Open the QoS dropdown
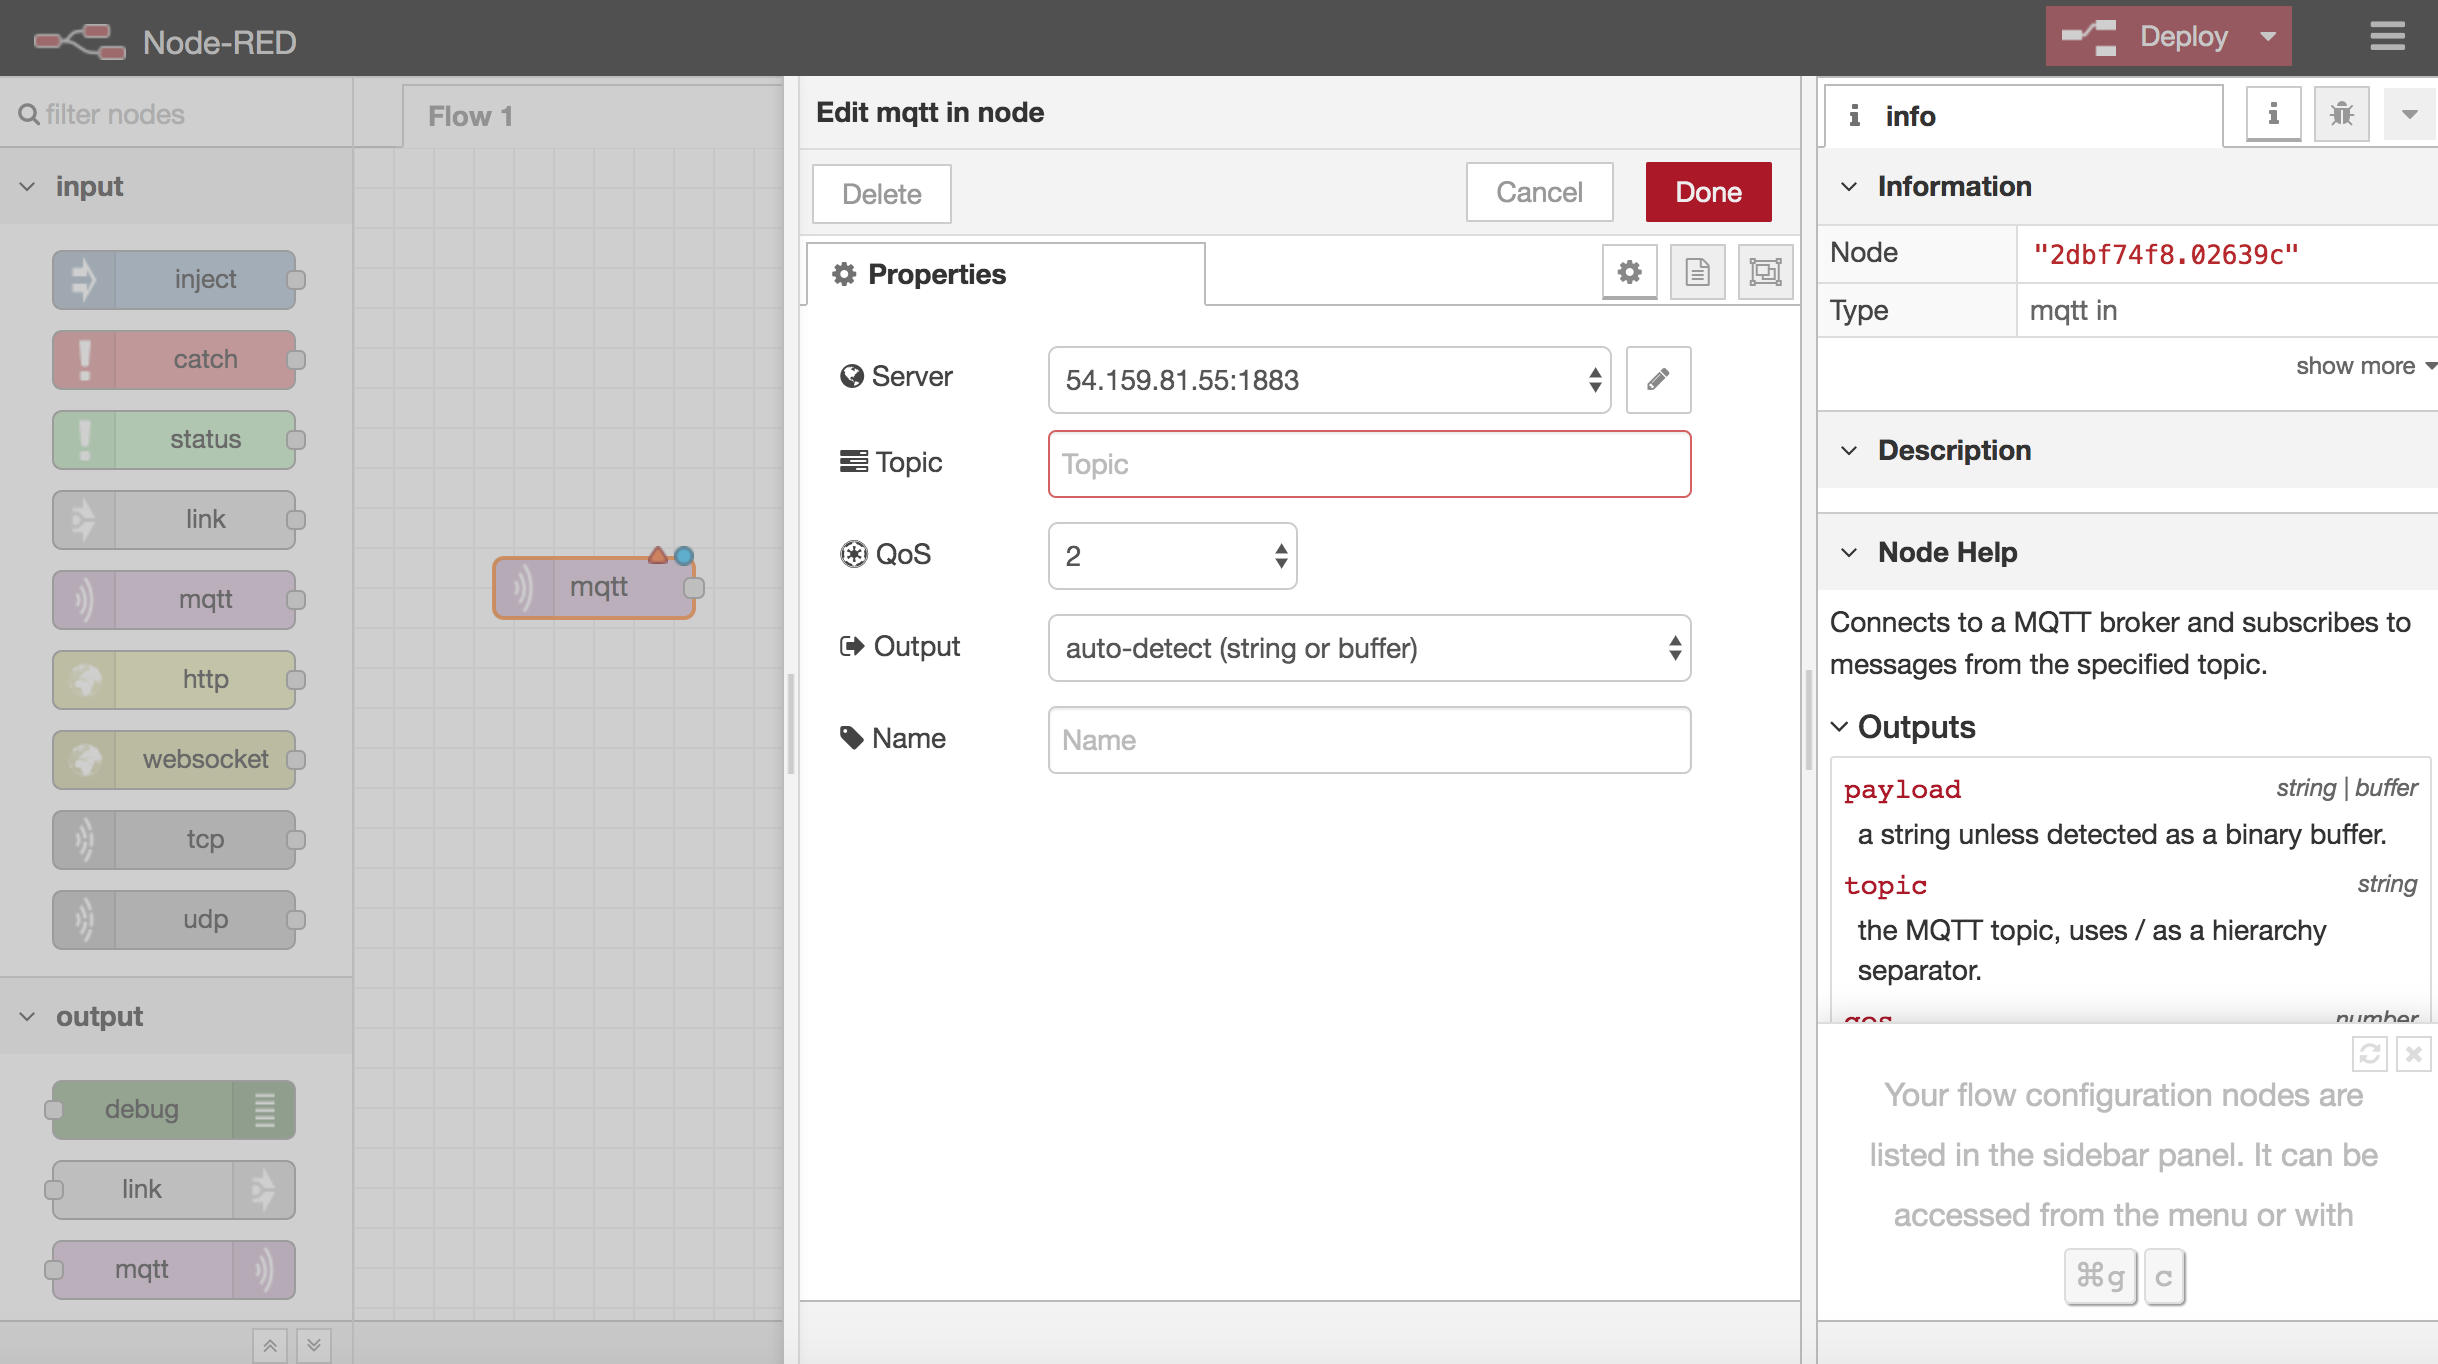Viewport: 2438px width, 1364px height. [1172, 556]
